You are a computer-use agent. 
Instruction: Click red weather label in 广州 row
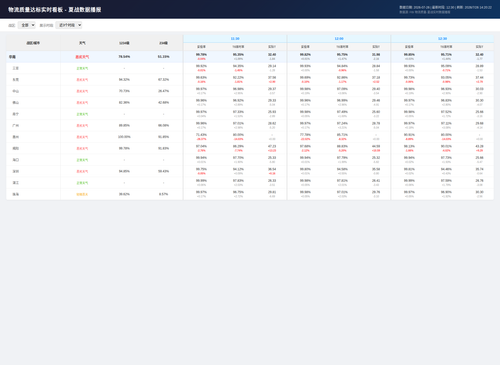[82, 126]
